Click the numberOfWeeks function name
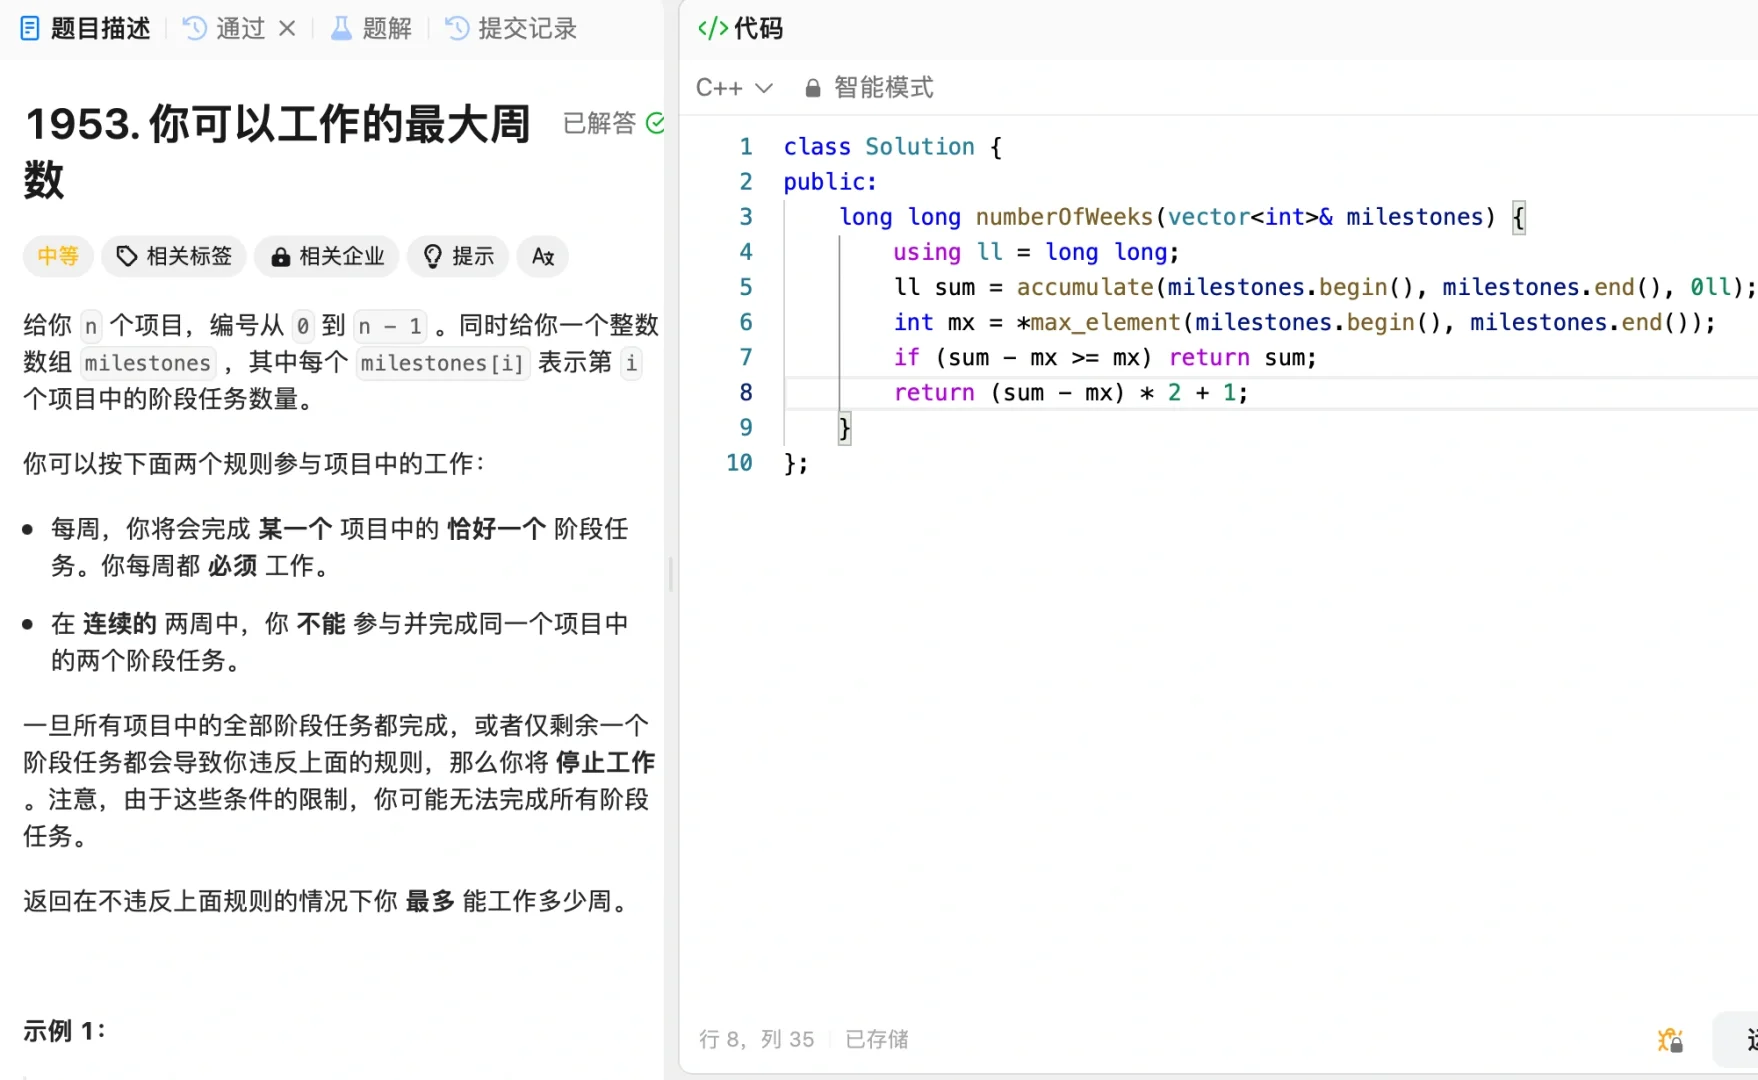 click(1064, 217)
